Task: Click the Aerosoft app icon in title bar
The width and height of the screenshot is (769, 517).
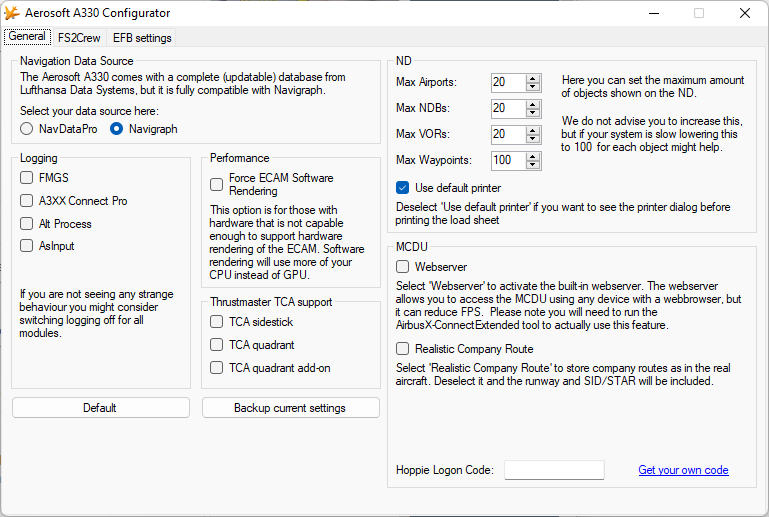Action: tap(12, 13)
